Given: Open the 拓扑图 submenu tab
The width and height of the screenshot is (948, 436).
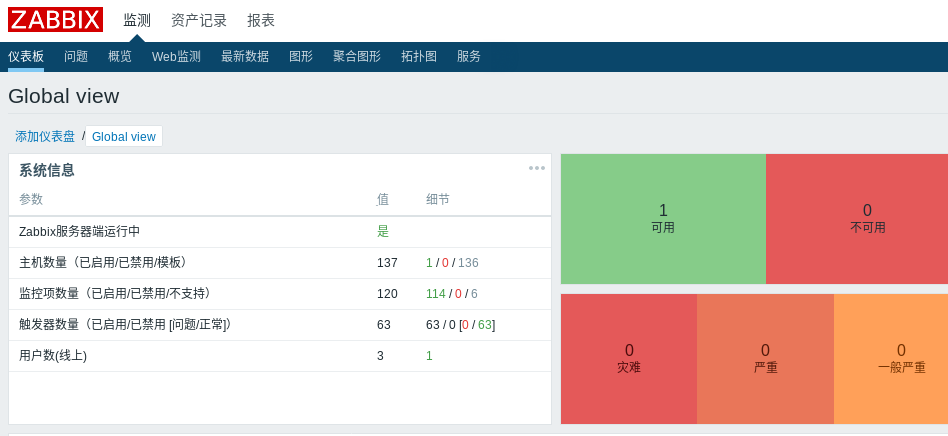Looking at the screenshot, I should click(419, 57).
